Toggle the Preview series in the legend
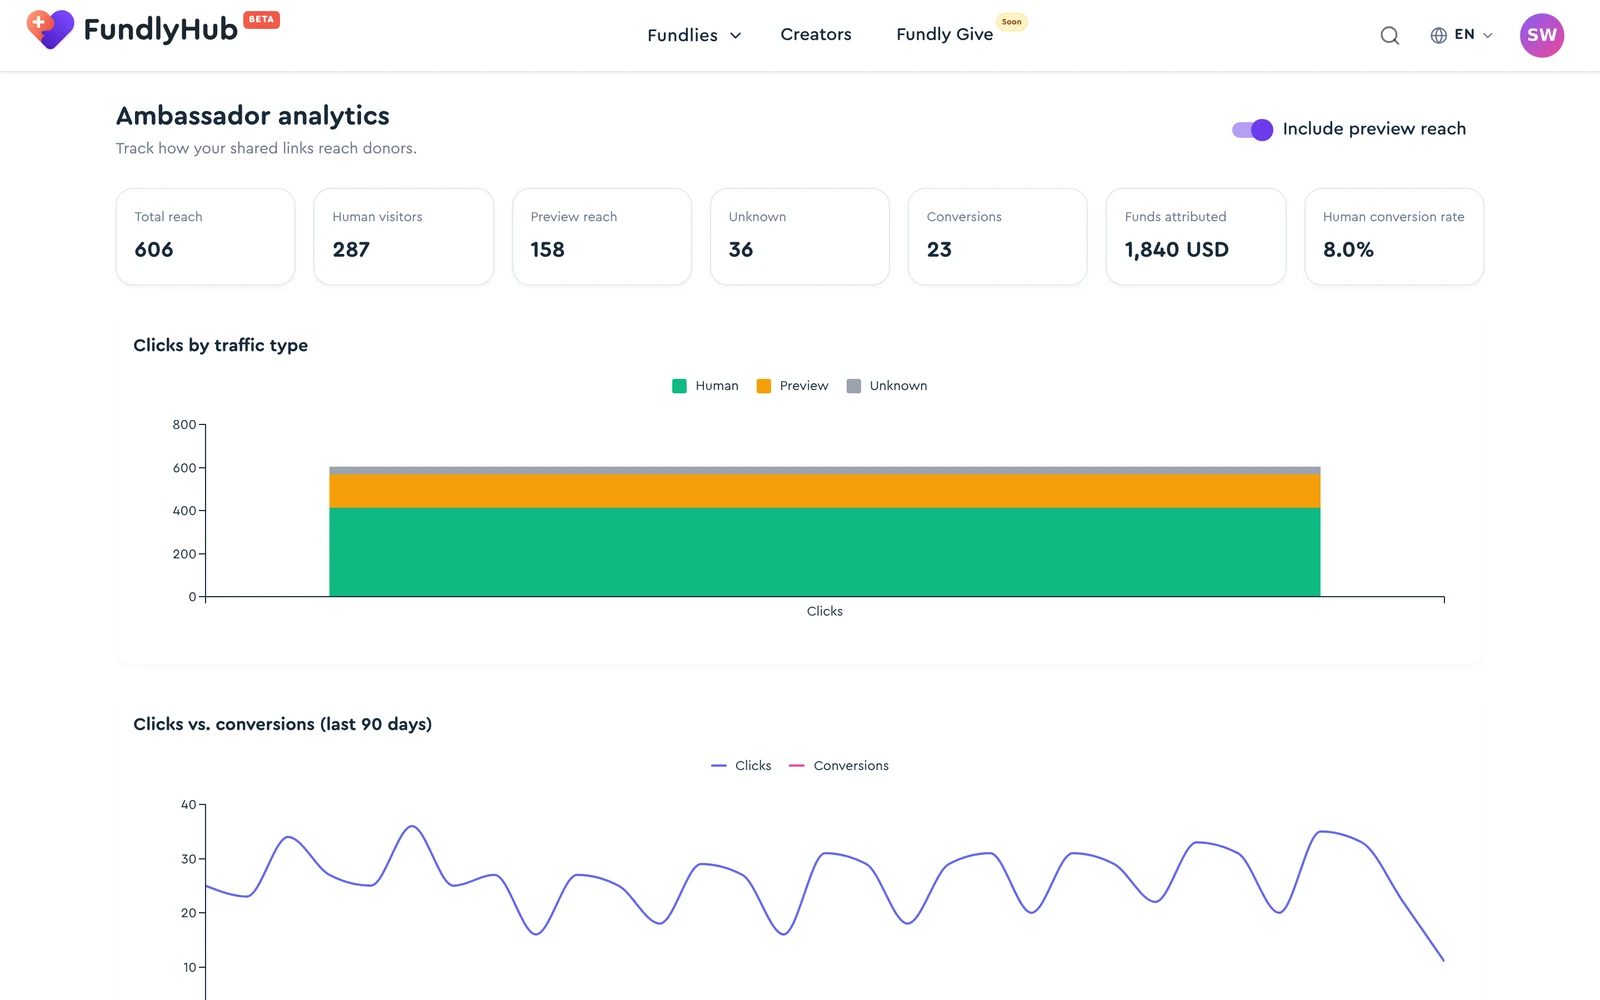 [x=793, y=386]
